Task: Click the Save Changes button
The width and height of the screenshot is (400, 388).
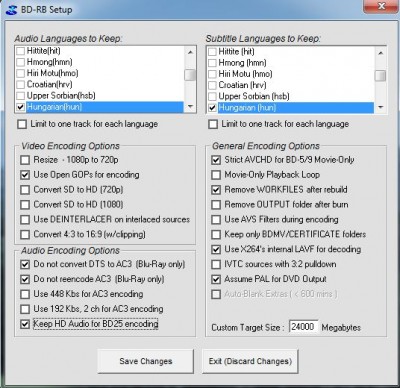Action: [x=146, y=361]
